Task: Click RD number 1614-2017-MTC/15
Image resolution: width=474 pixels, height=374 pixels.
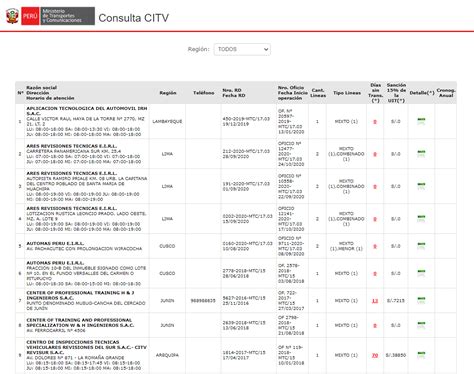Action: pos(244,352)
